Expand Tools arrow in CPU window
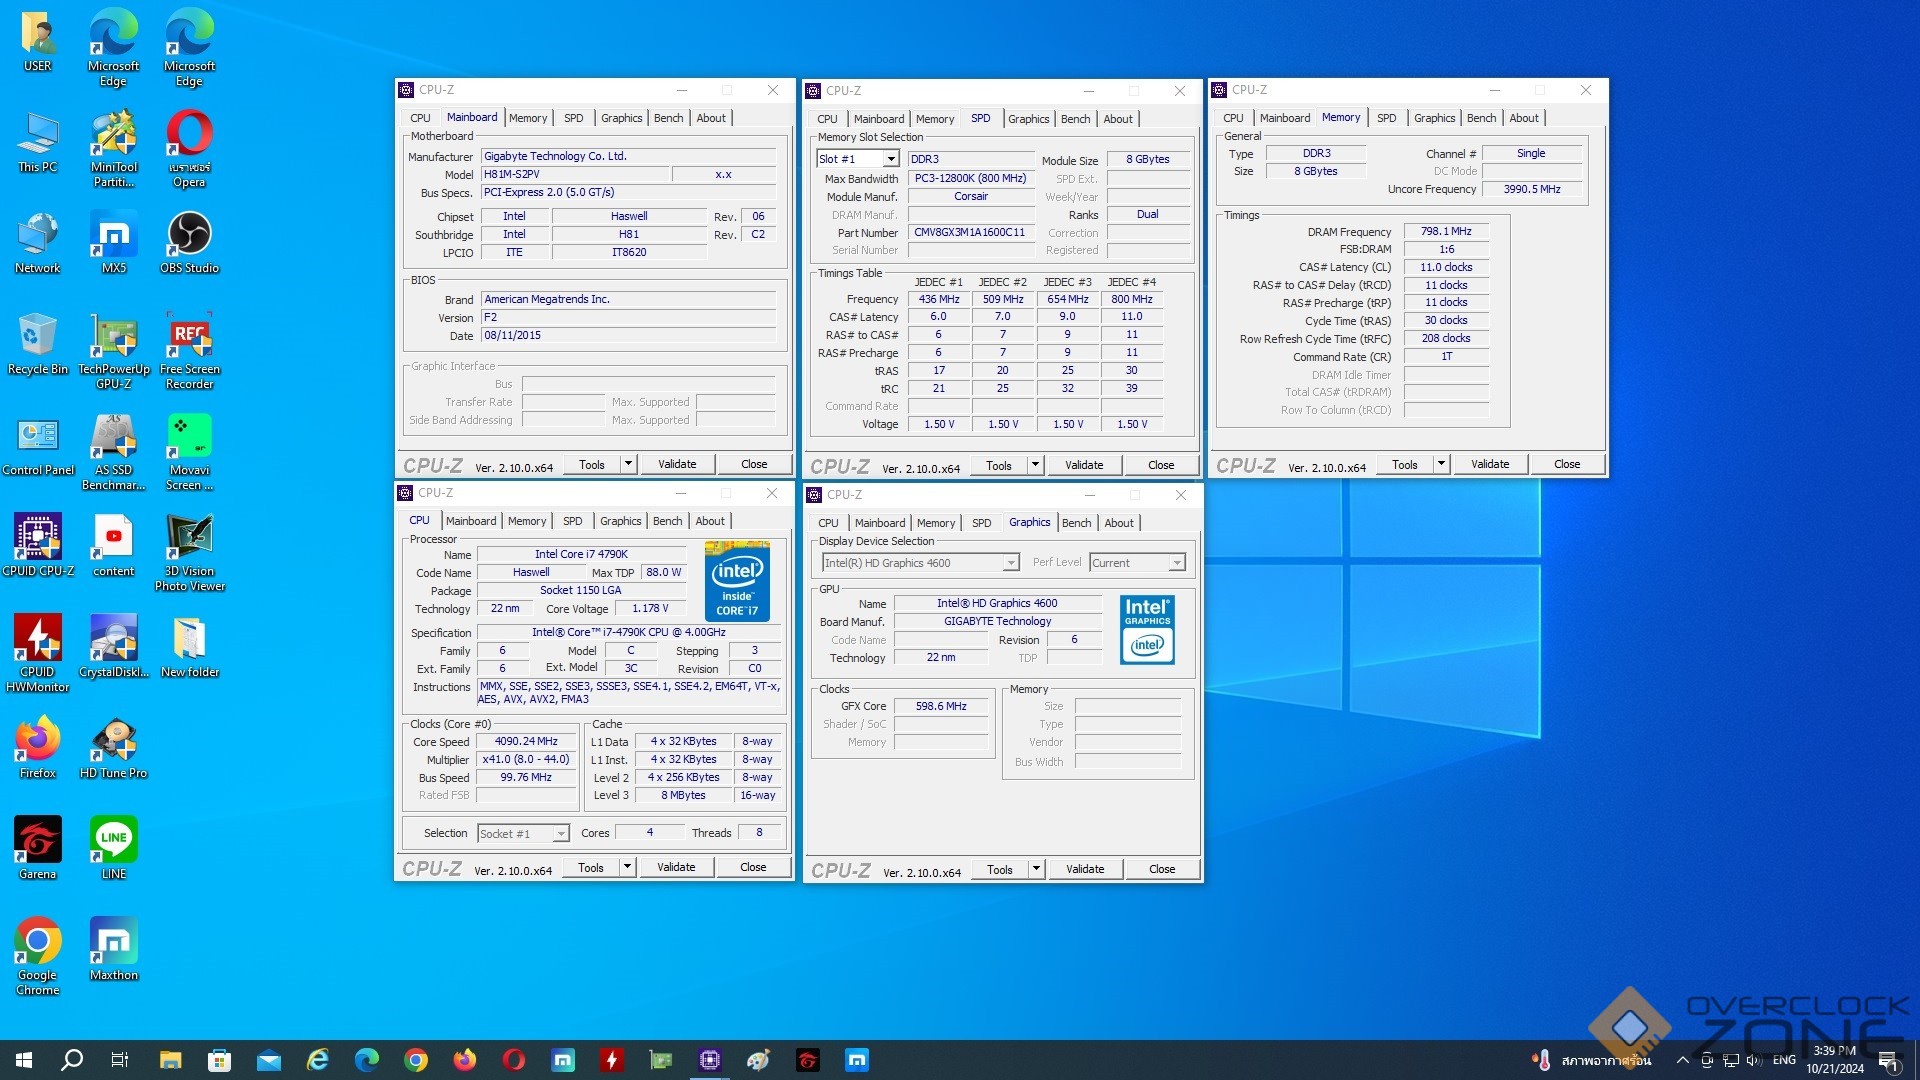1920x1080 pixels. (627, 867)
